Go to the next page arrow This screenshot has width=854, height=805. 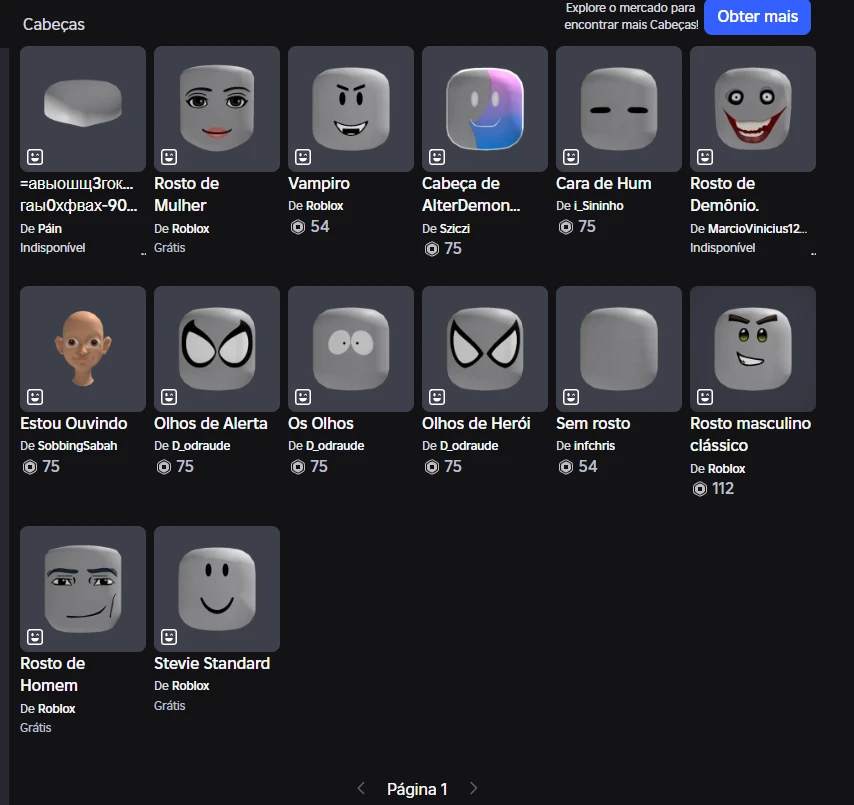tap(474, 789)
